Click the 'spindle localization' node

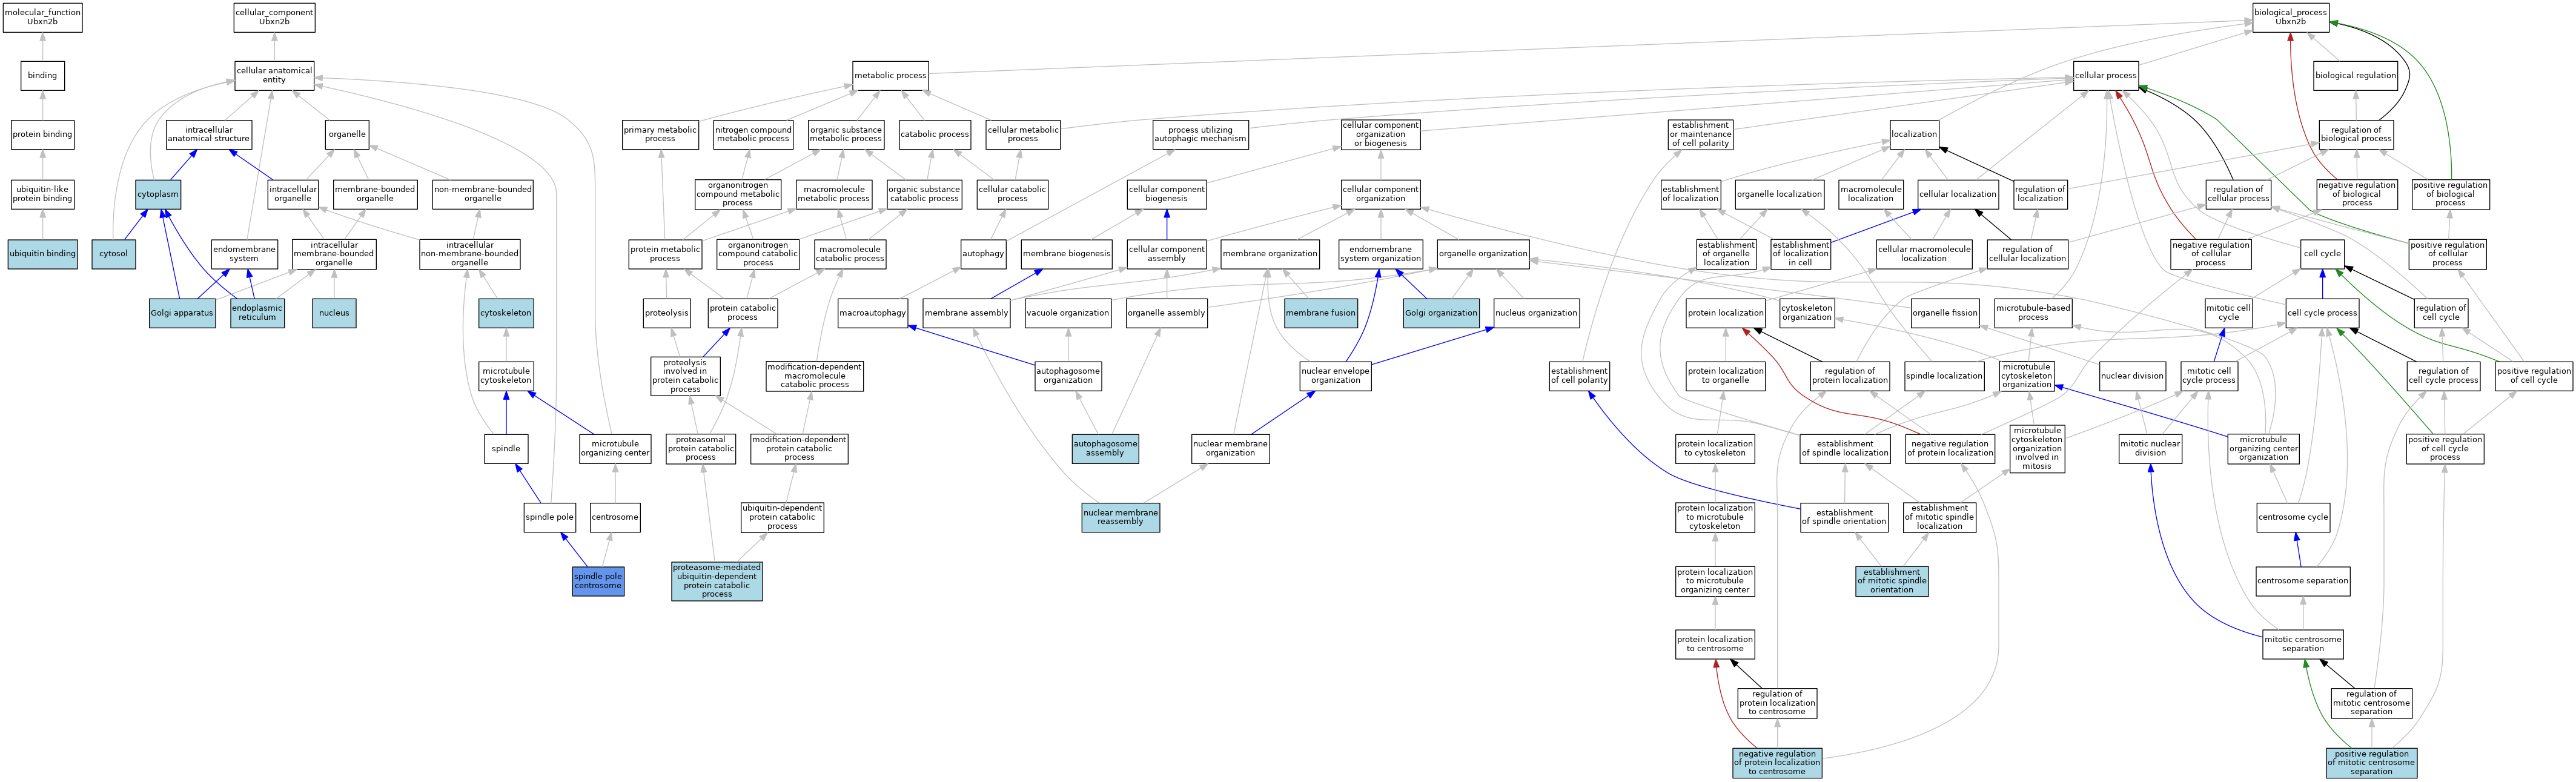pyautogui.click(x=1944, y=376)
